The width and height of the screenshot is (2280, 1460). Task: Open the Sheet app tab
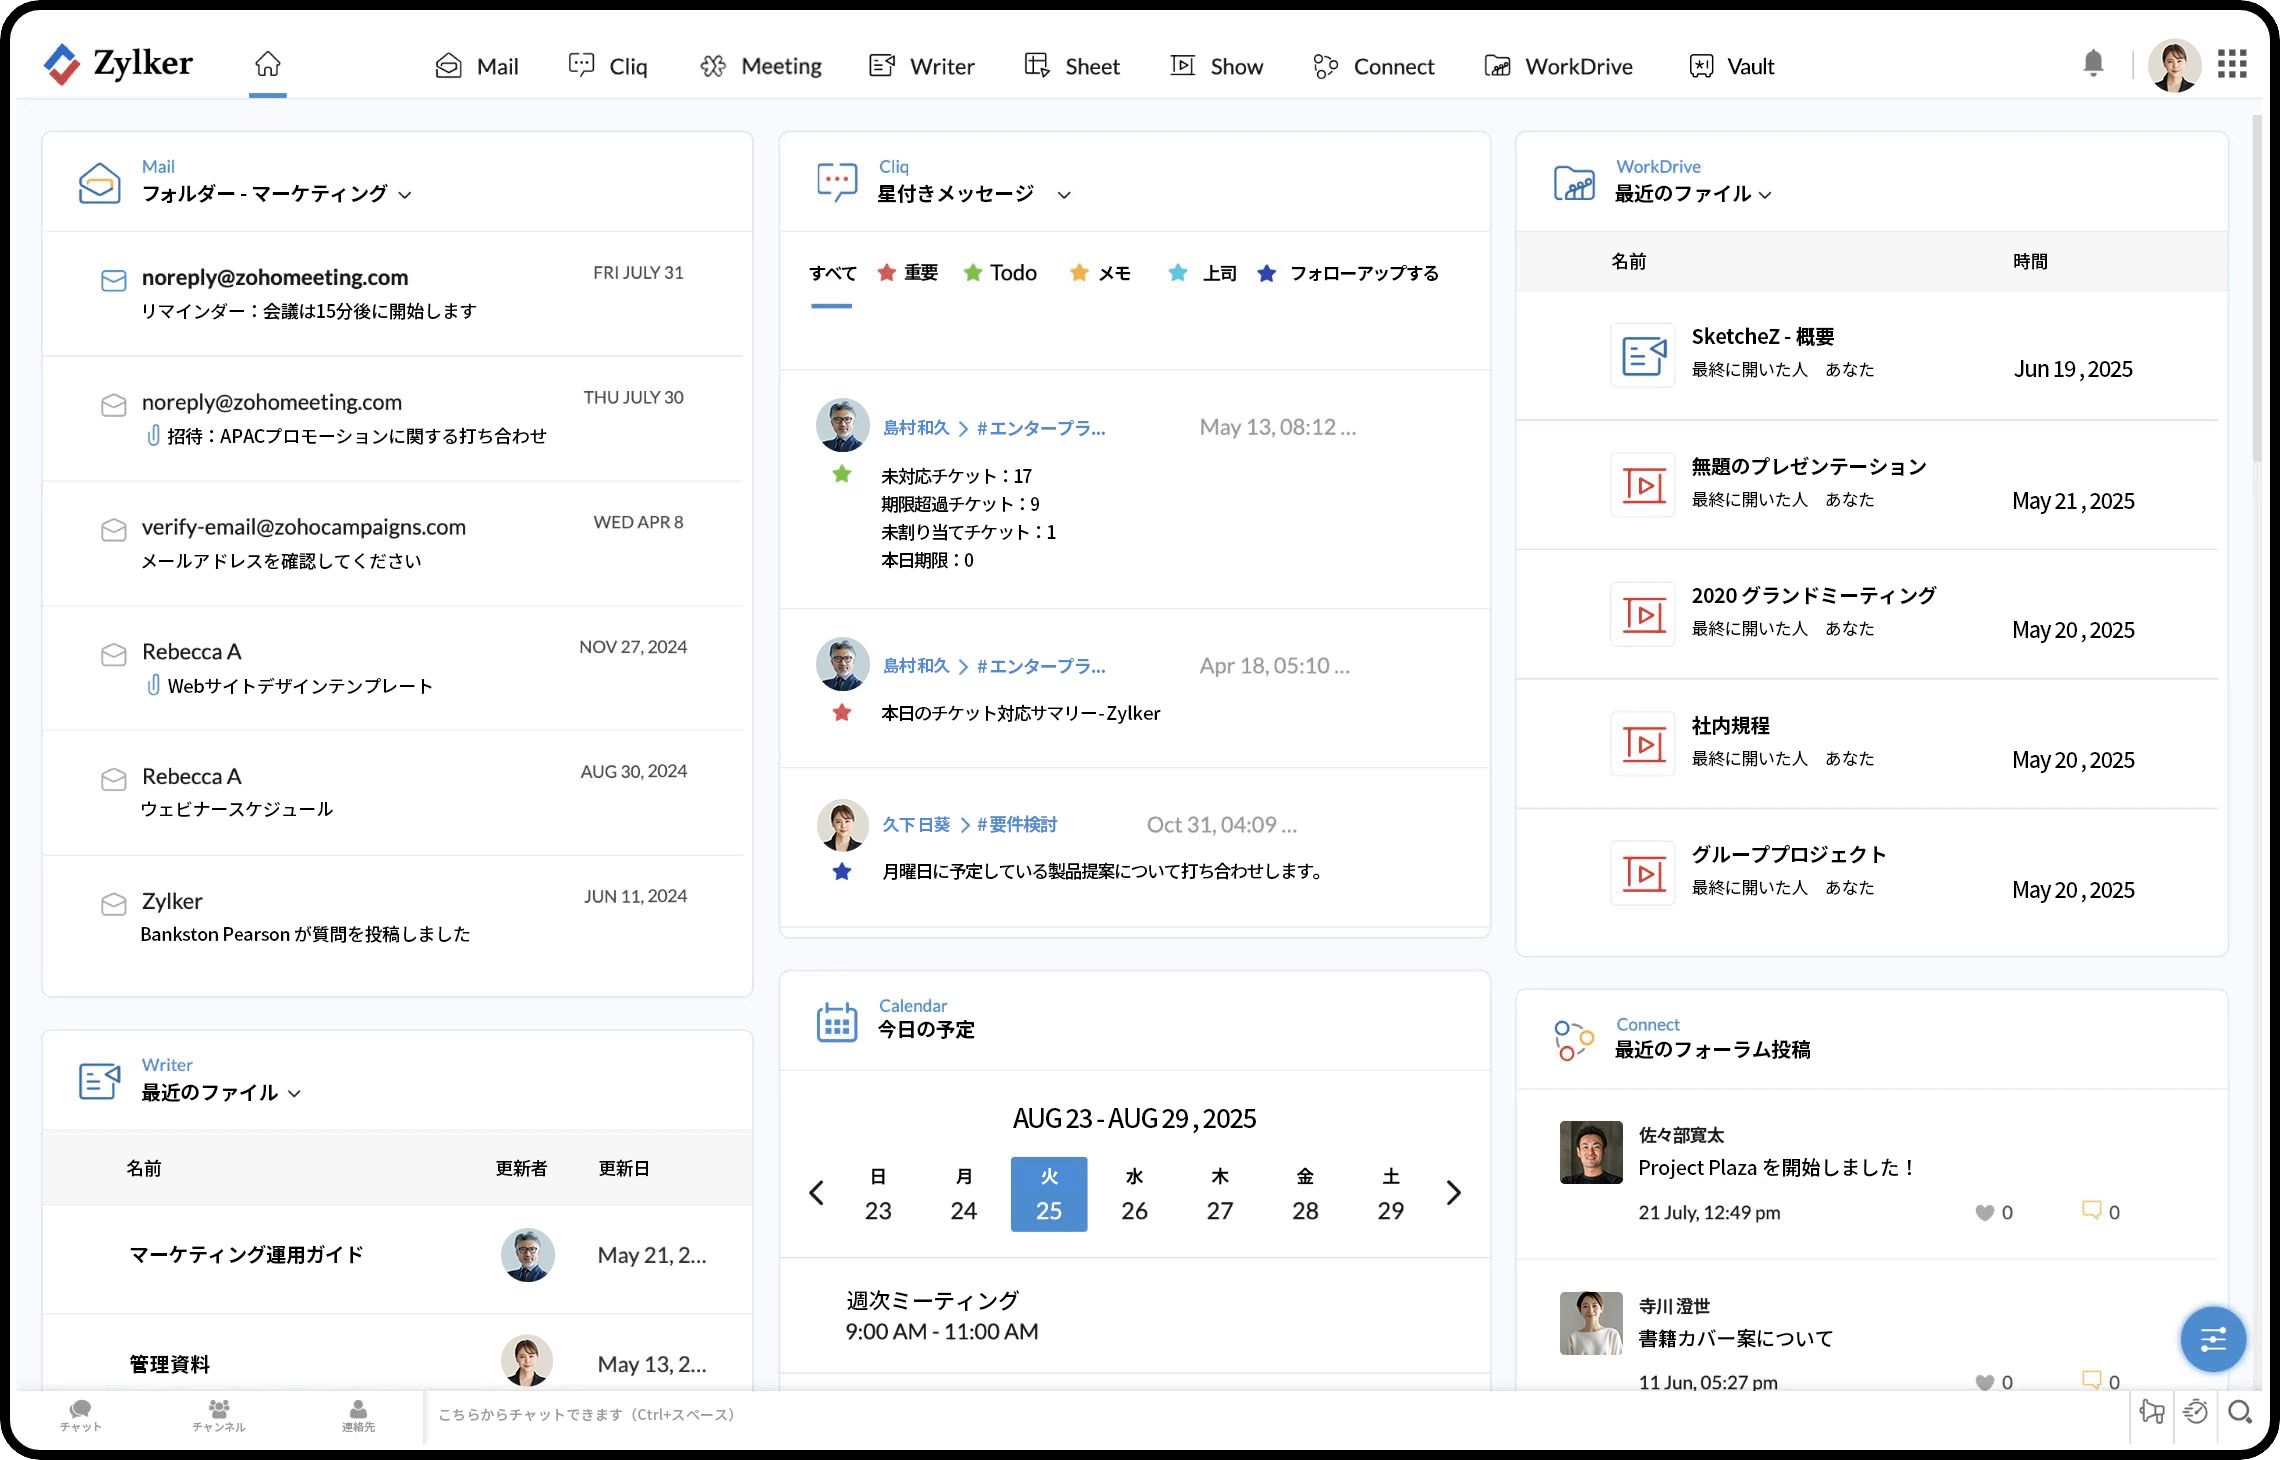(x=1073, y=66)
